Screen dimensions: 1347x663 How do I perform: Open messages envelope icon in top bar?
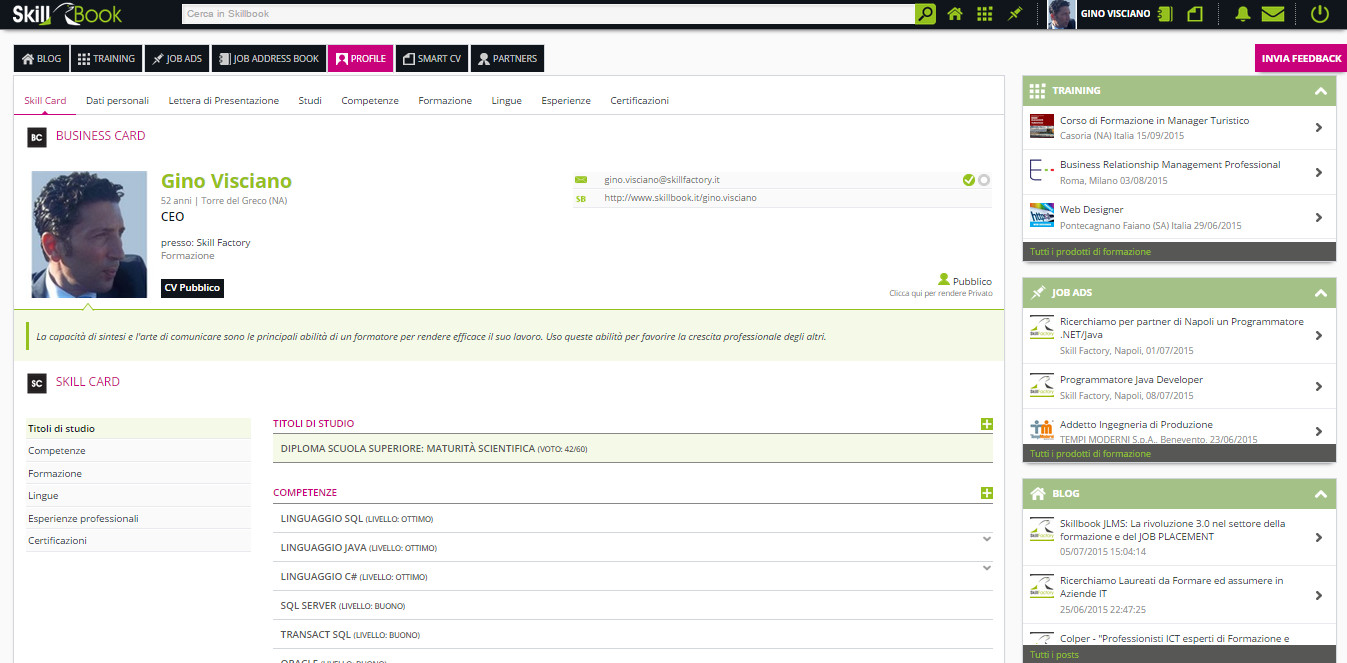coord(1273,14)
